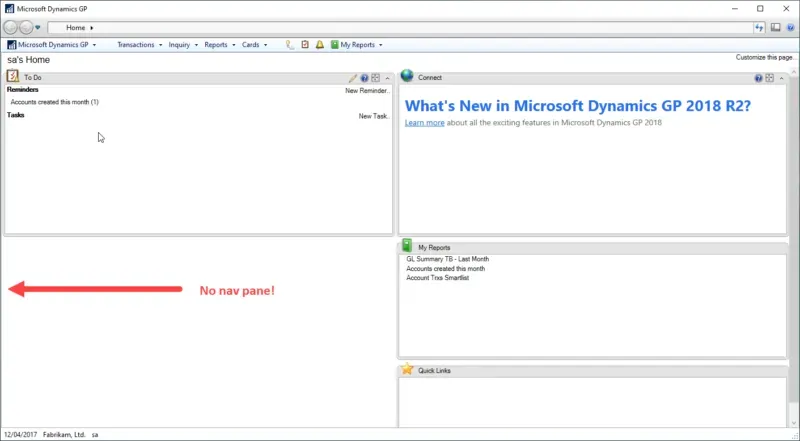Click the task clipboard icon in toolbar

(x=305, y=45)
